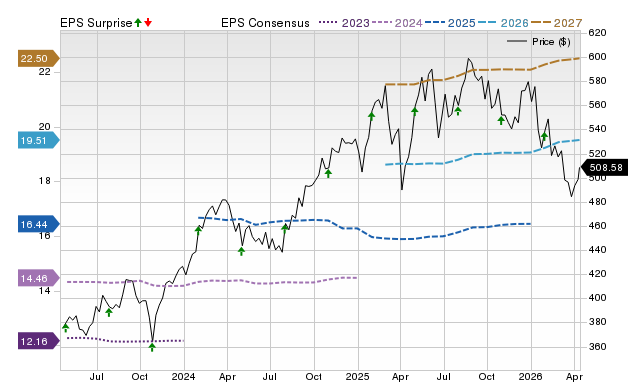Click the Price ($) legend entry
640x382 pixels.
[539, 42]
